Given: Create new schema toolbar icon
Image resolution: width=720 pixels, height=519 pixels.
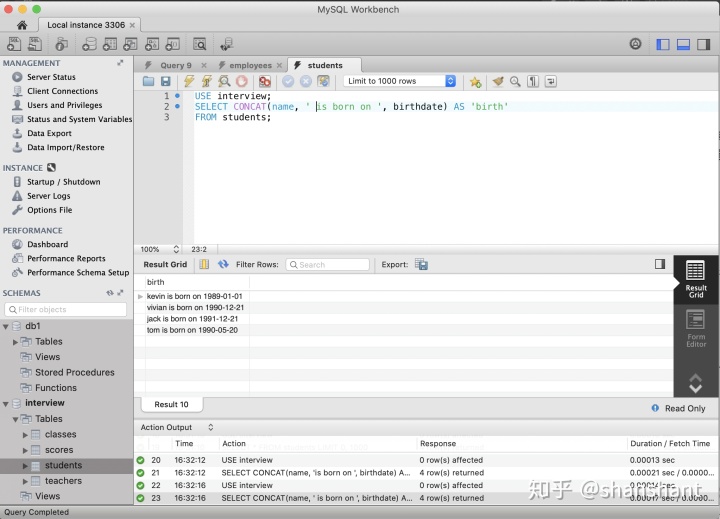Looking at the screenshot, I should (x=89, y=44).
